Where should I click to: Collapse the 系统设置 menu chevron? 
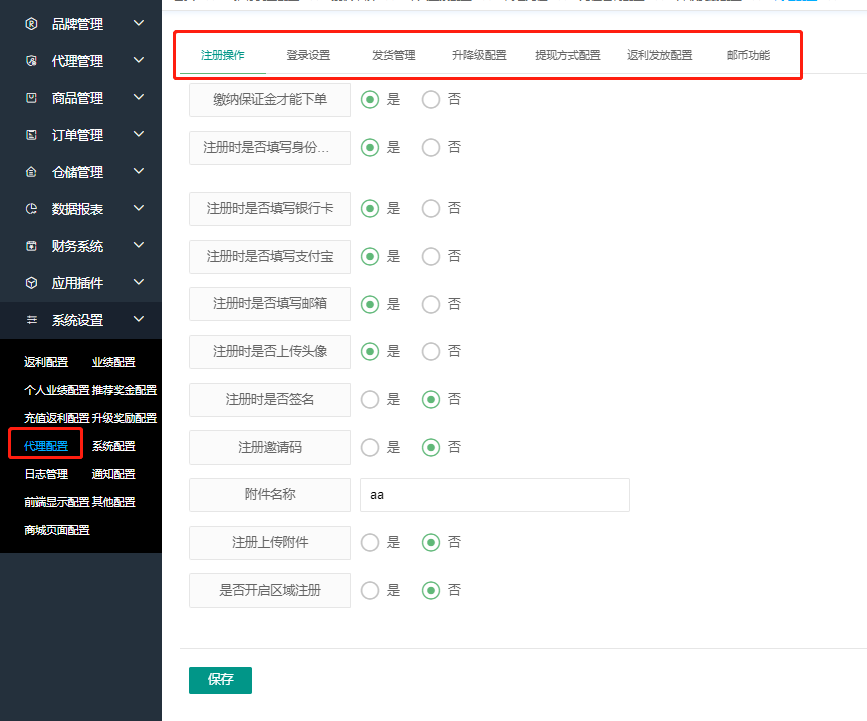[x=139, y=320]
